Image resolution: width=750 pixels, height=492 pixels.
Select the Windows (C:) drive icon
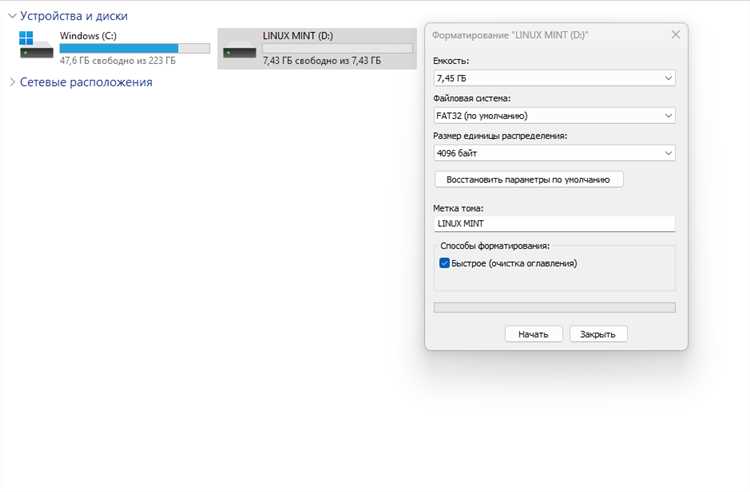pos(36,45)
